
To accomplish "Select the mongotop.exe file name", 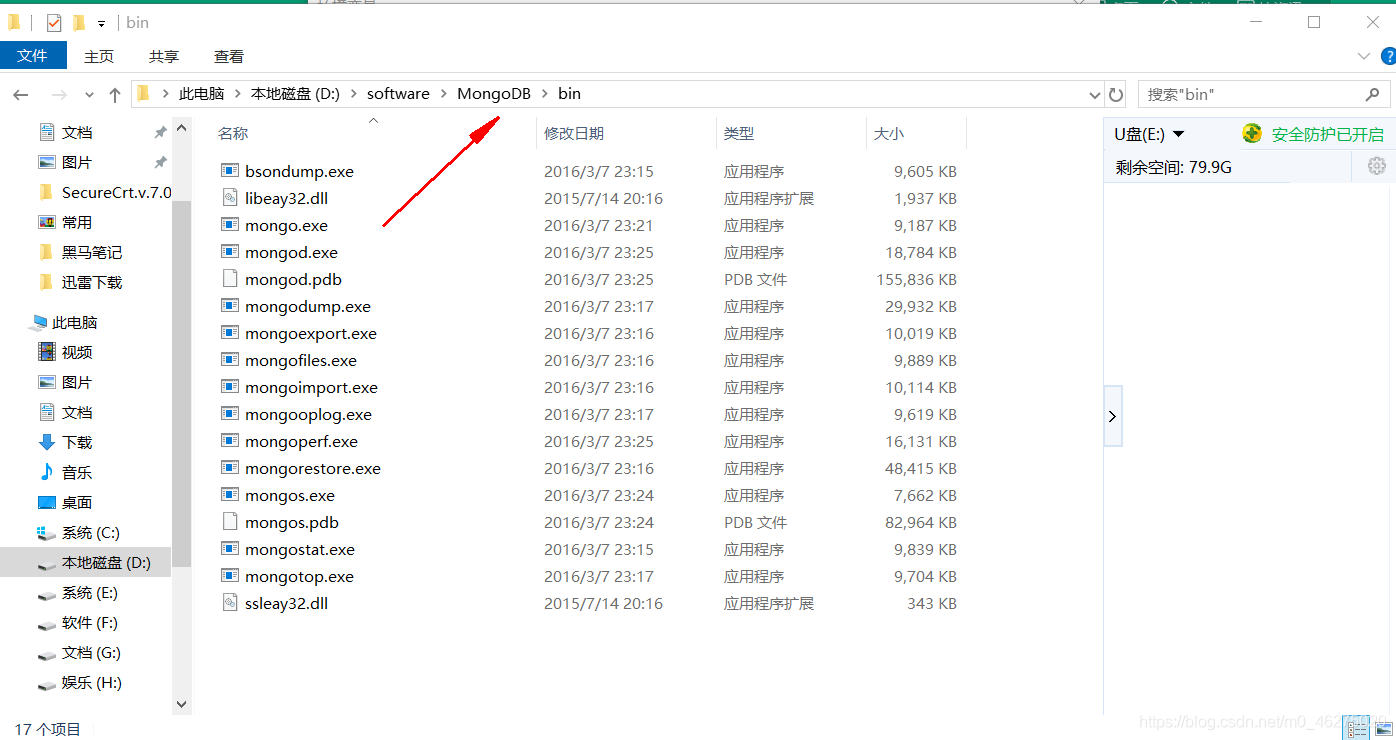I will click(299, 577).
